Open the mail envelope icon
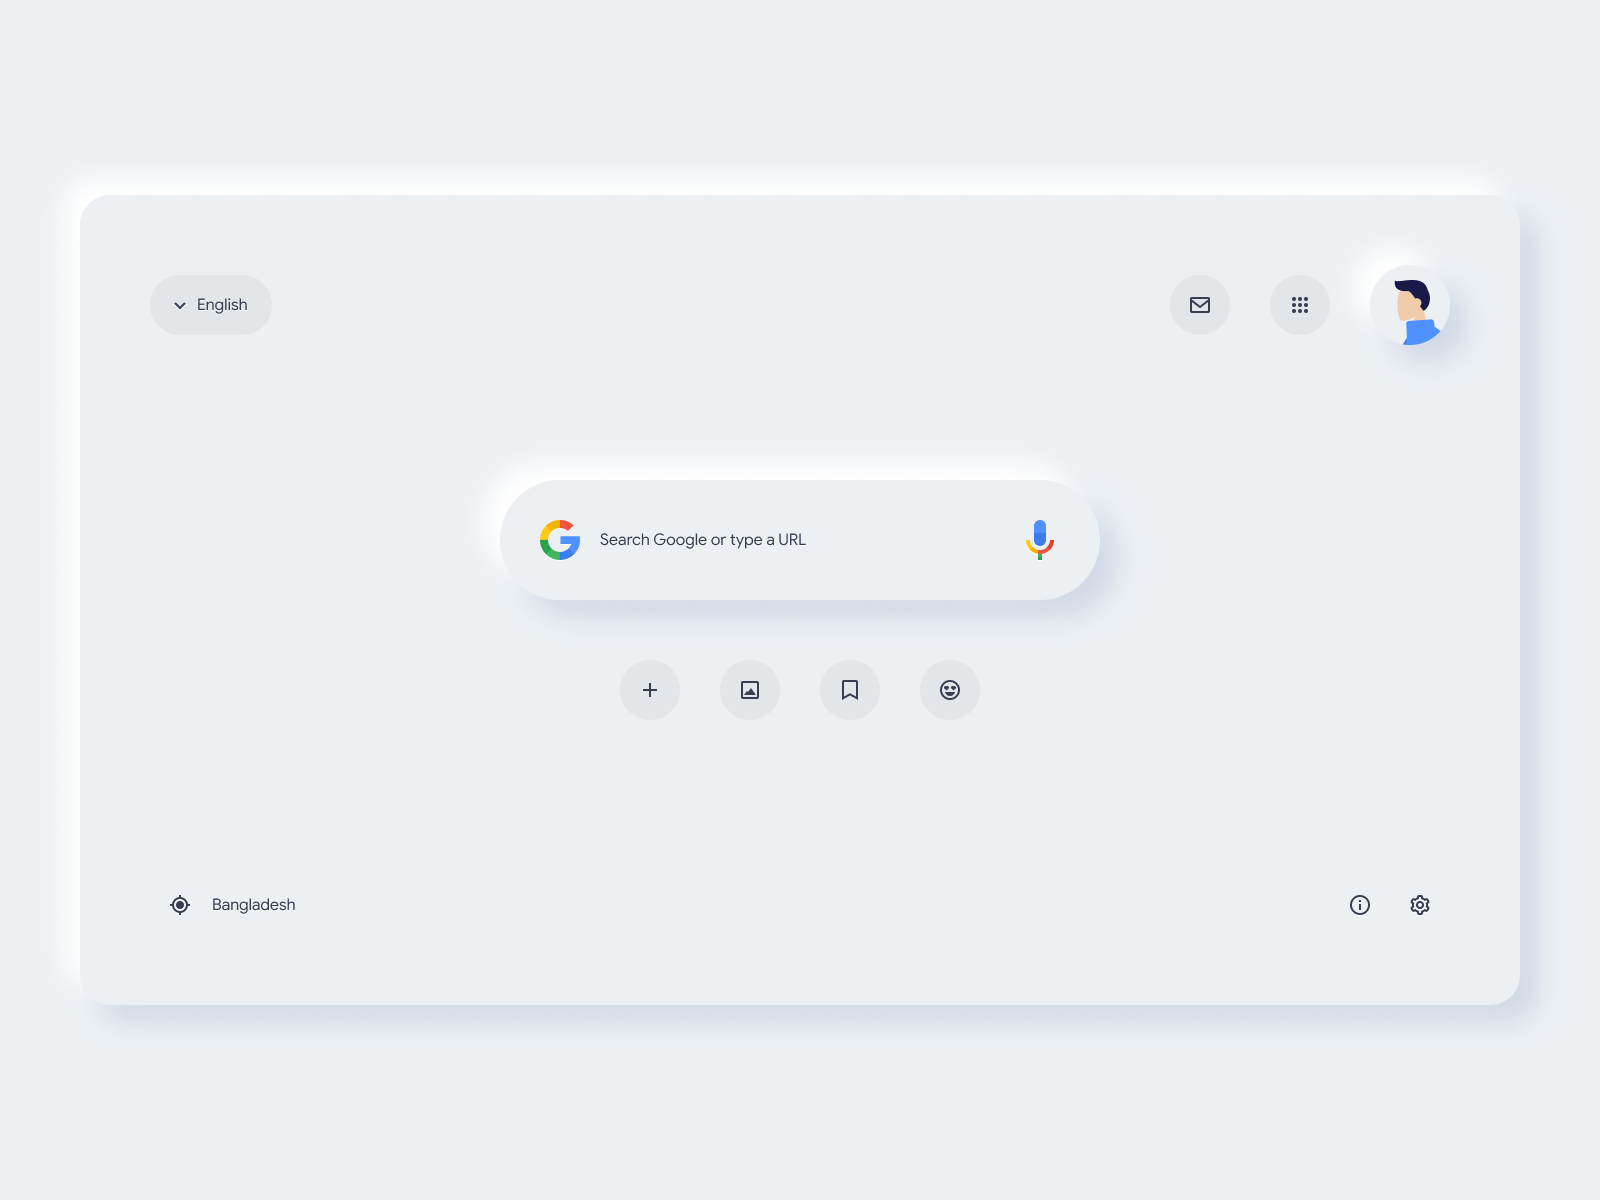 coord(1200,305)
